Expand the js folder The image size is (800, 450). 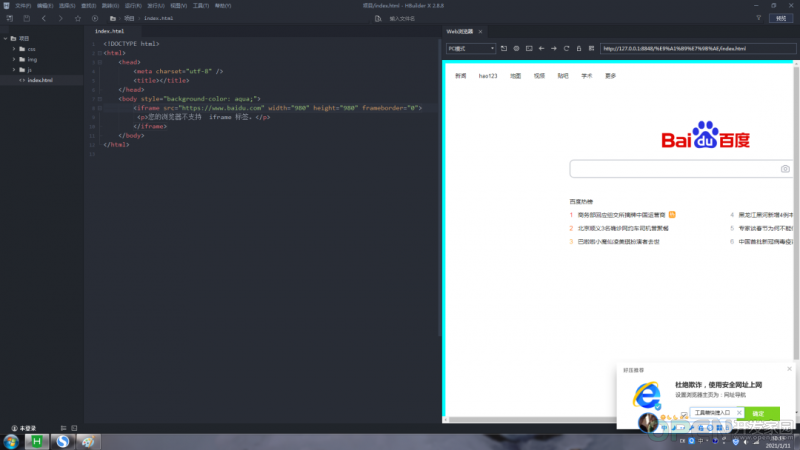point(14,69)
